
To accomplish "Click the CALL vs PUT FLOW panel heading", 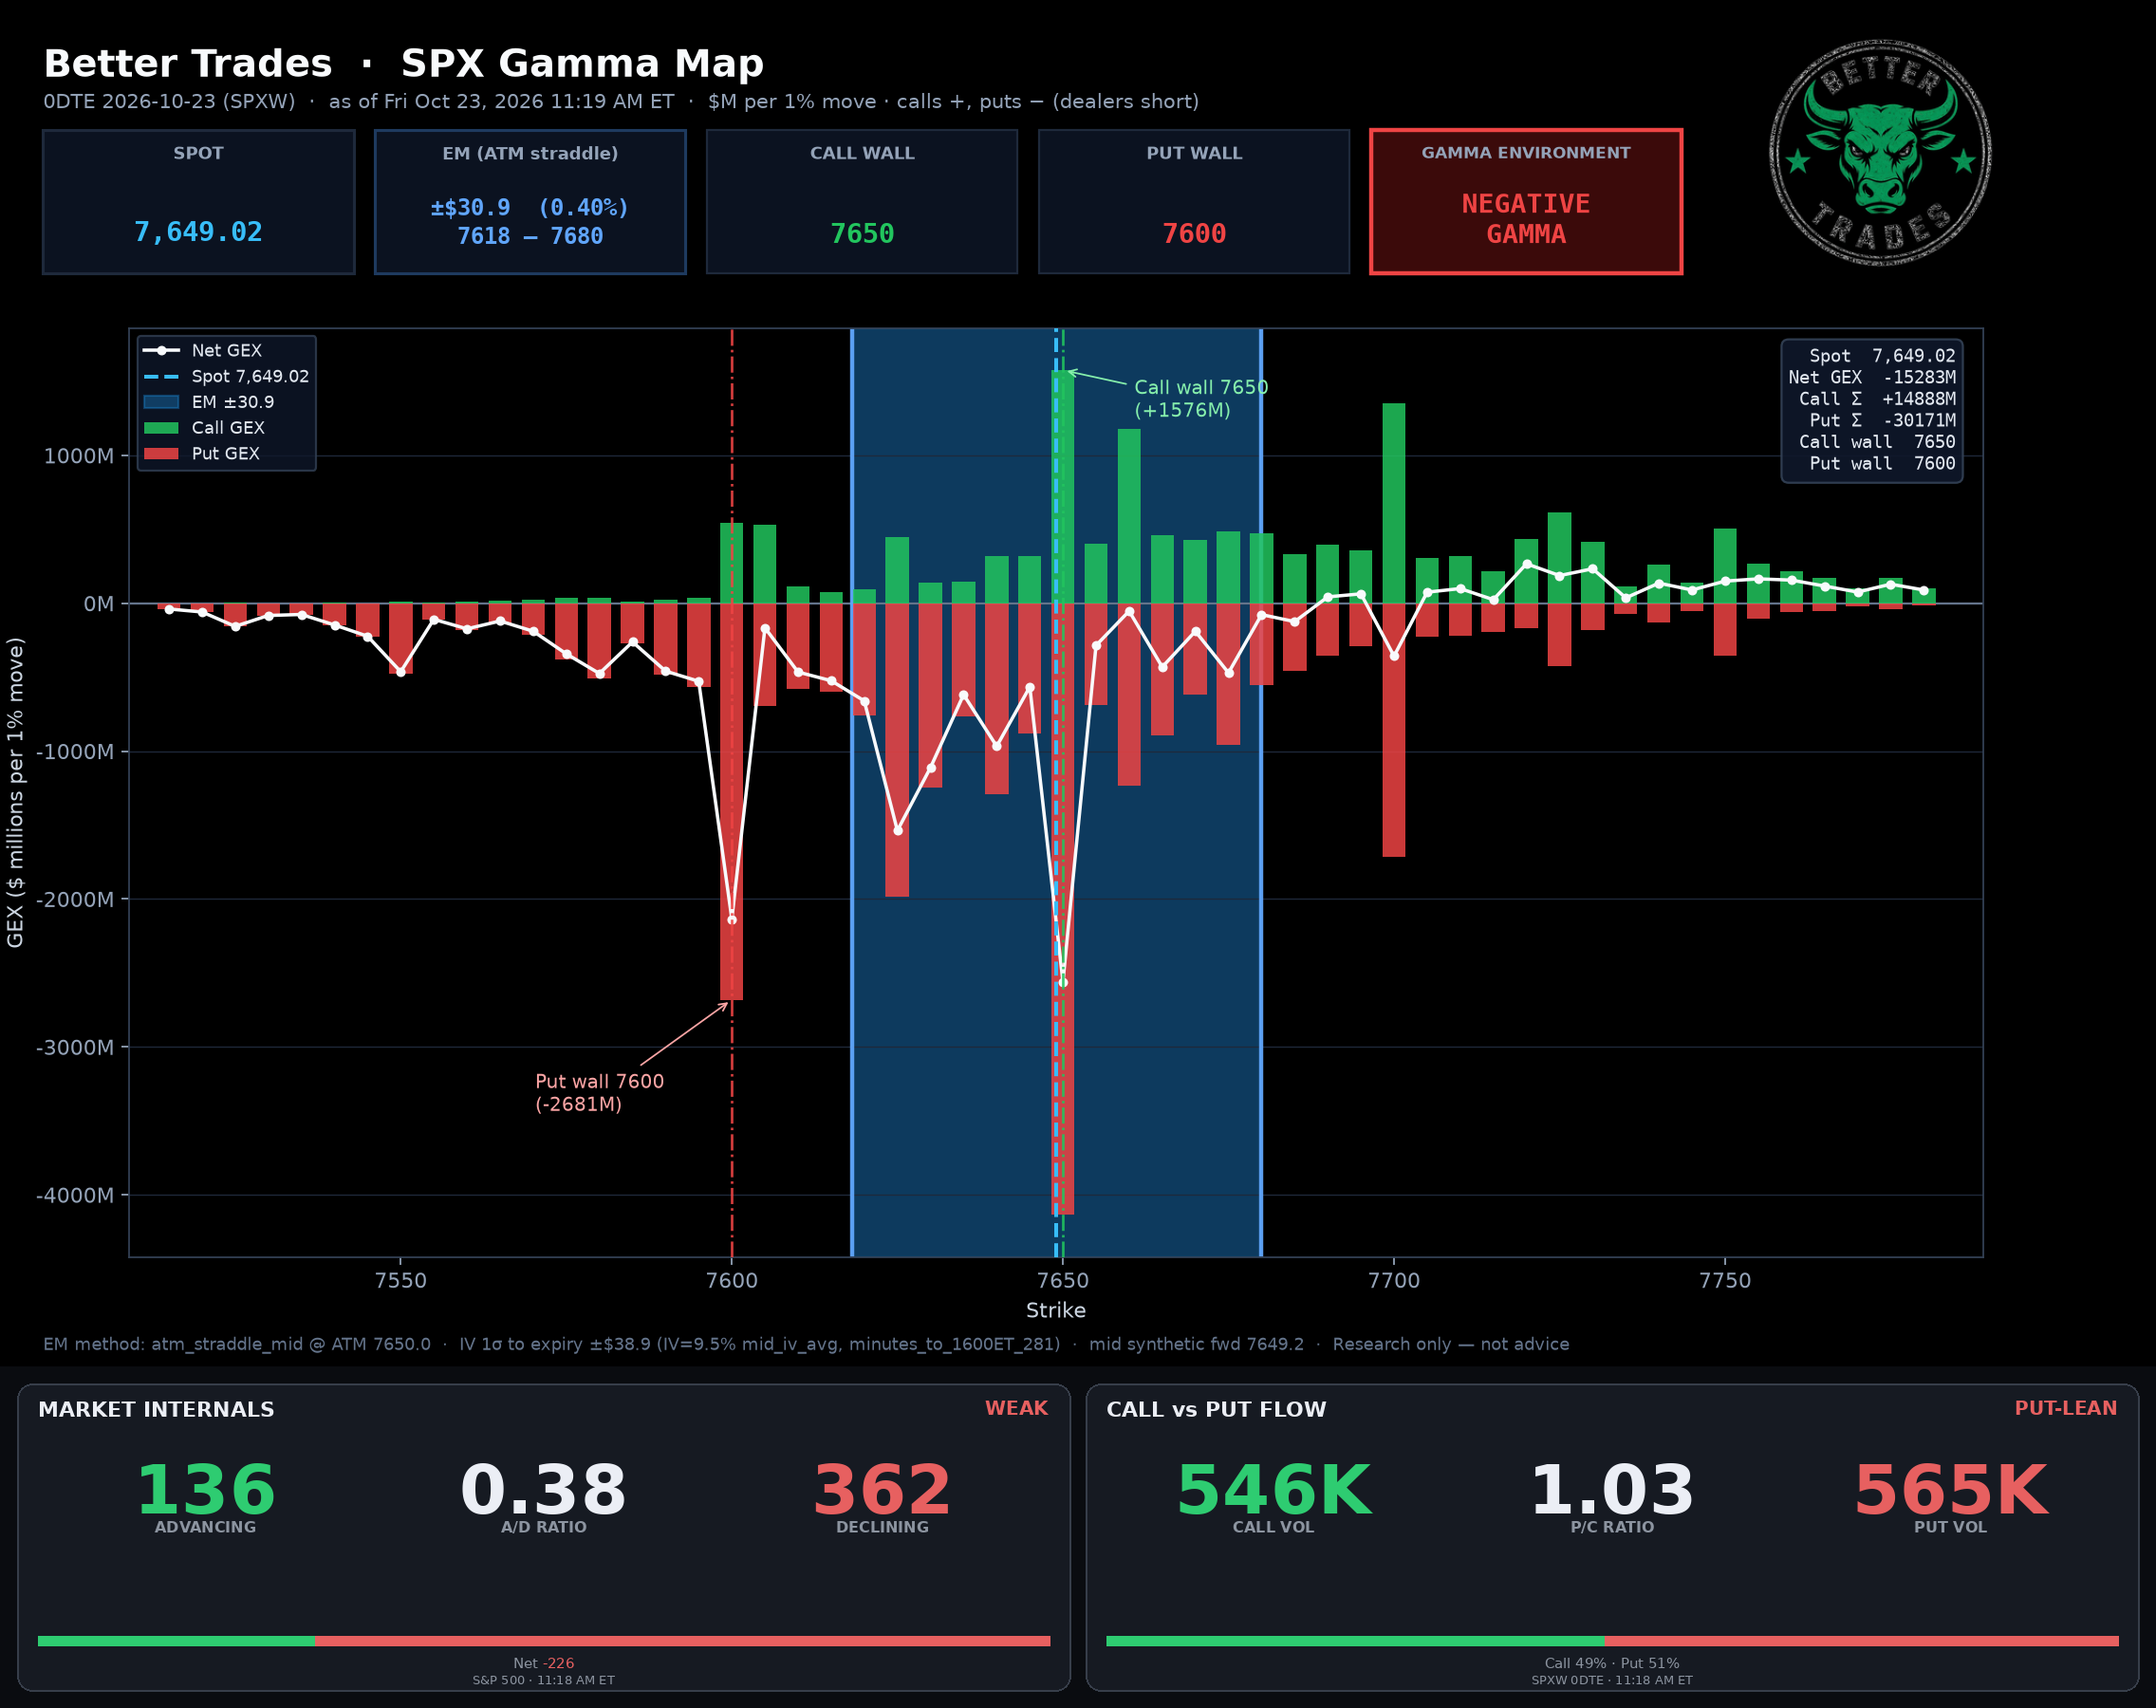I will pos(1216,1409).
